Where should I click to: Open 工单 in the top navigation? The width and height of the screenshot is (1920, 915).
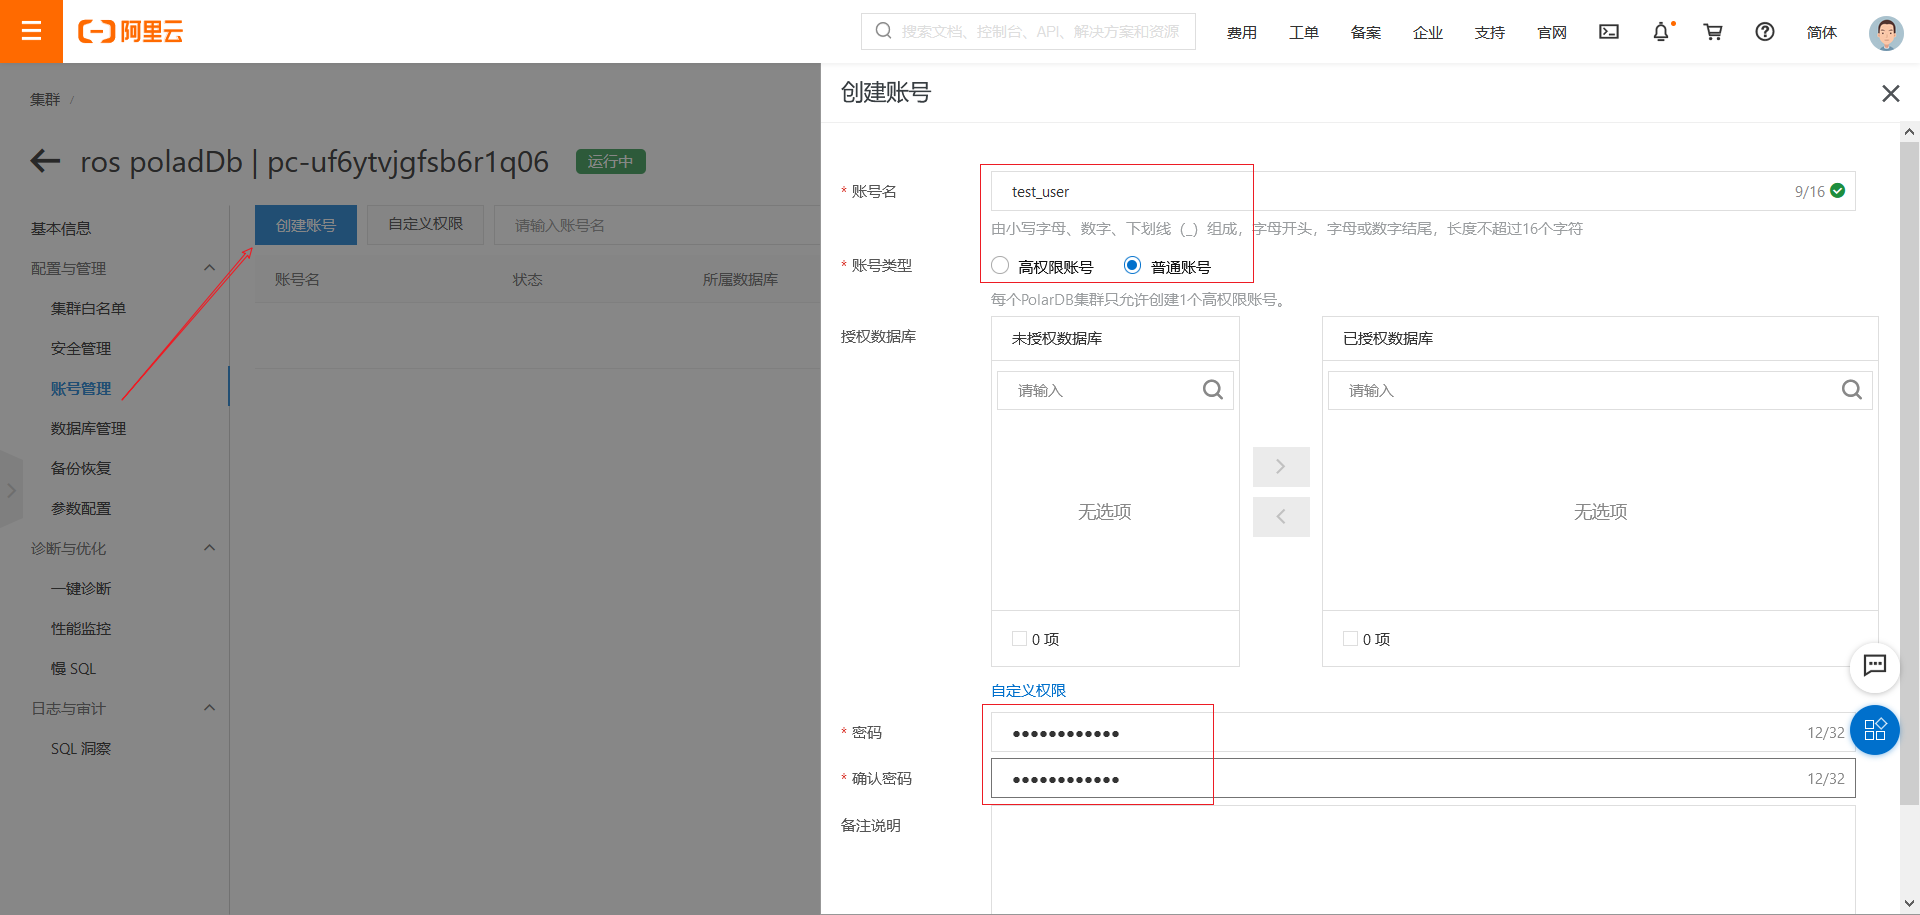(1304, 32)
